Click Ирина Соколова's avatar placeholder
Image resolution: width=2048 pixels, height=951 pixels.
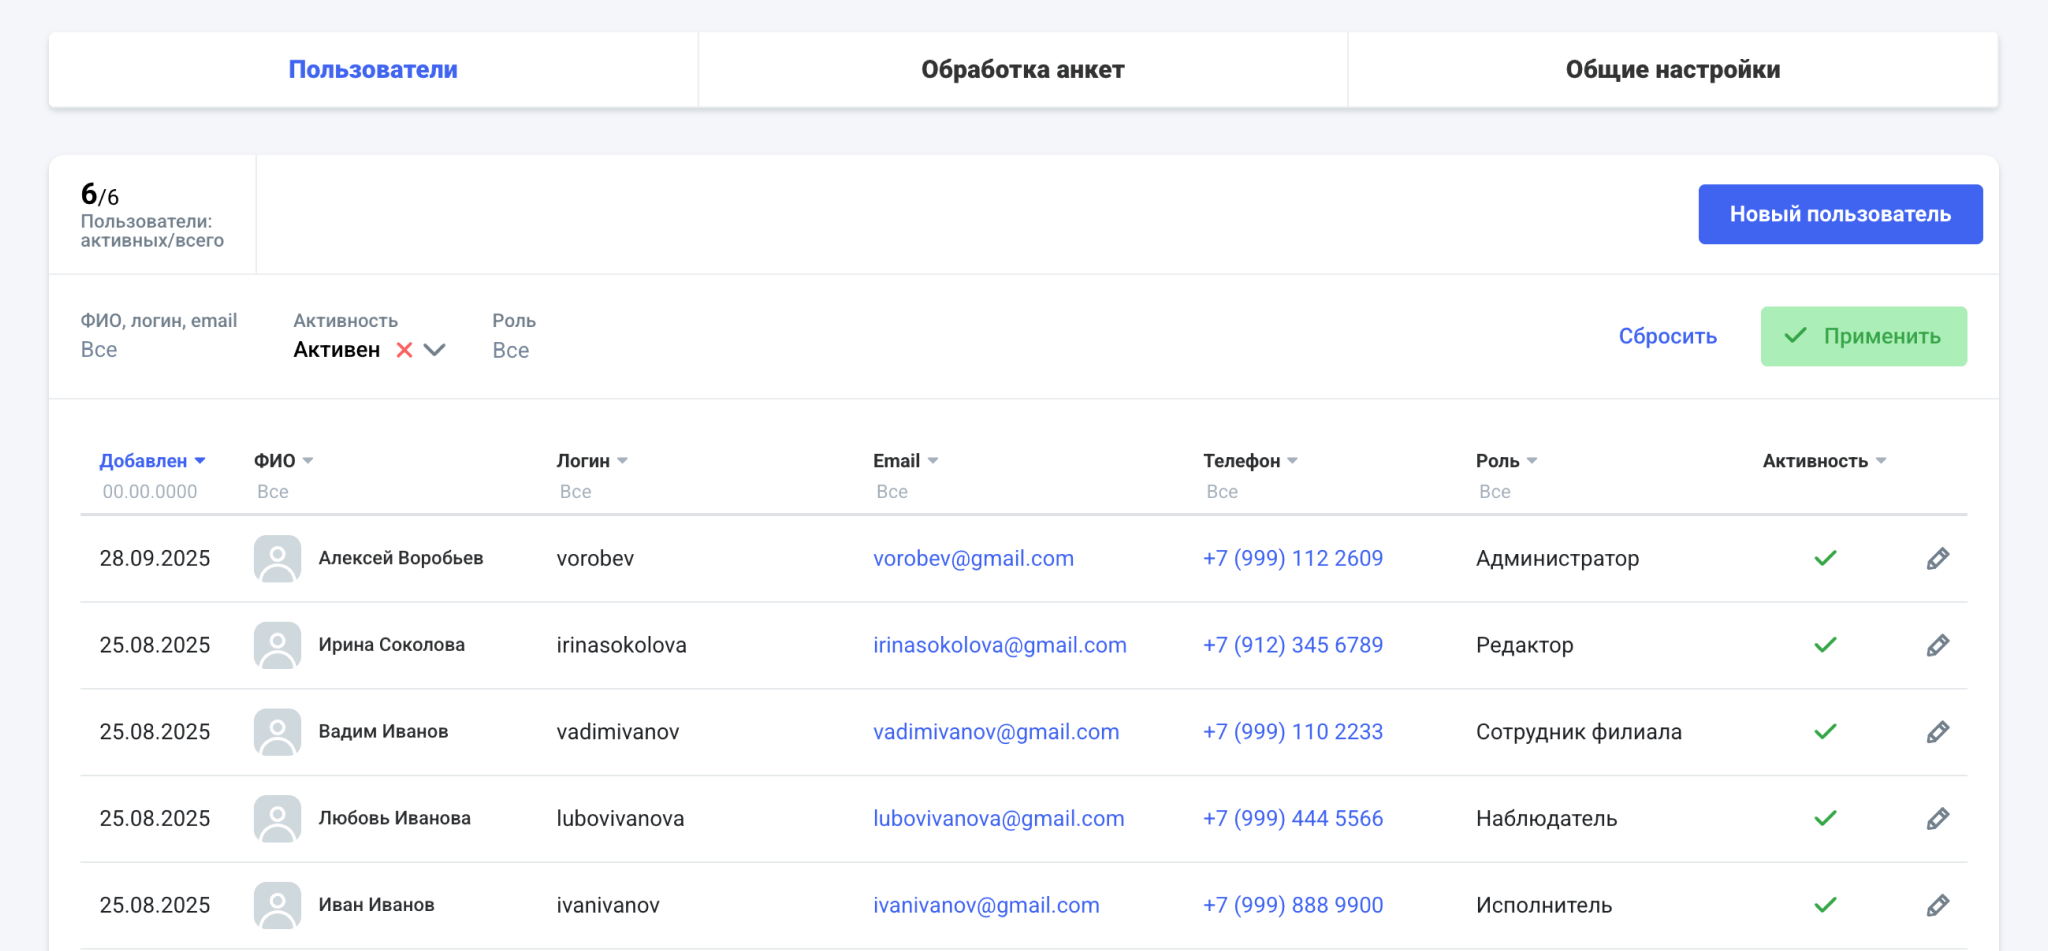tap(277, 645)
